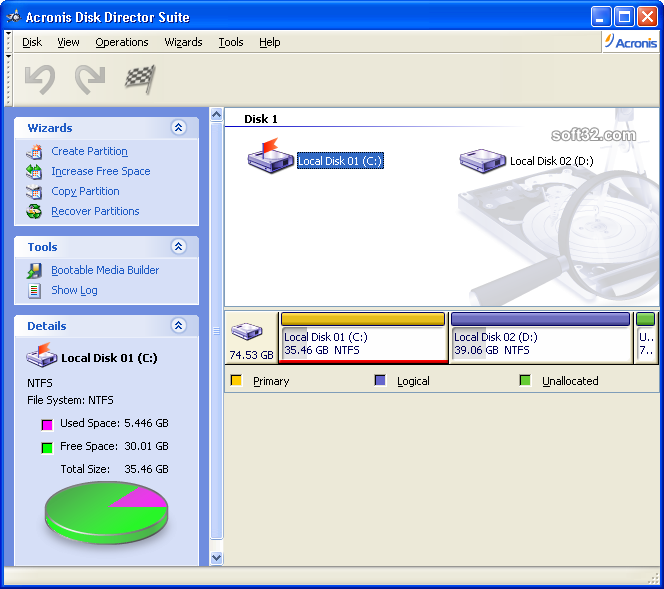Screen dimensions: 664x589
Task: Click the sidebar scroll up arrow
Action: coord(216,114)
